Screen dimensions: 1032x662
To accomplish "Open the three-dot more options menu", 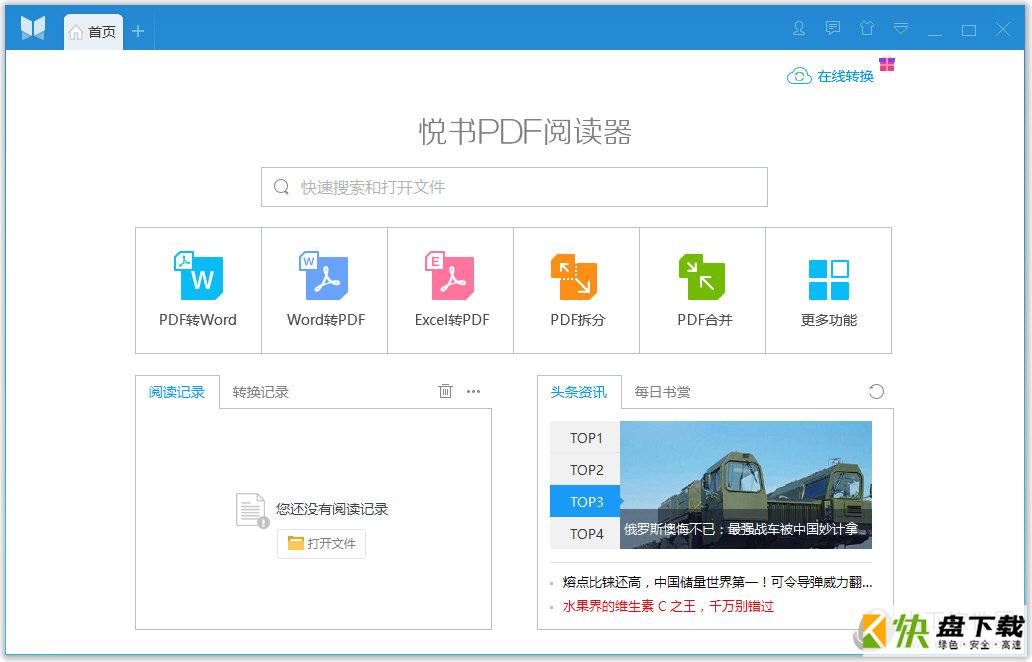I will [473, 392].
